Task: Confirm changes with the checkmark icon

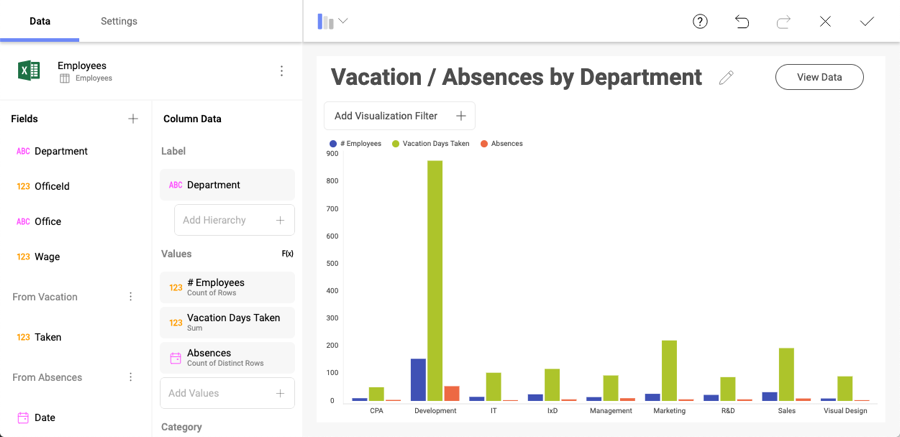Action: point(867,21)
